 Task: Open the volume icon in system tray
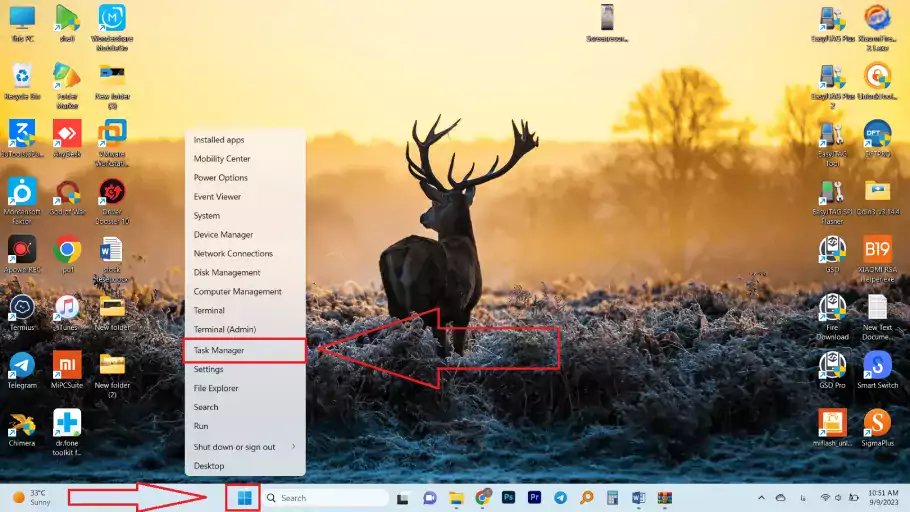(839, 498)
